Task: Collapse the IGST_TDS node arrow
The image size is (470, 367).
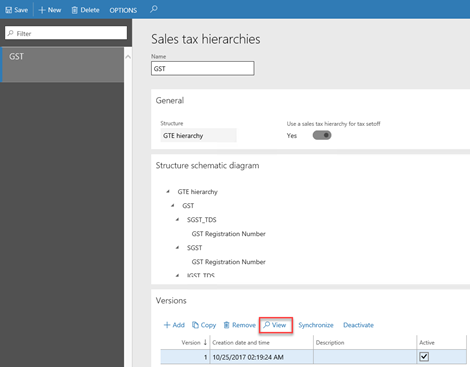Action: 177,275
